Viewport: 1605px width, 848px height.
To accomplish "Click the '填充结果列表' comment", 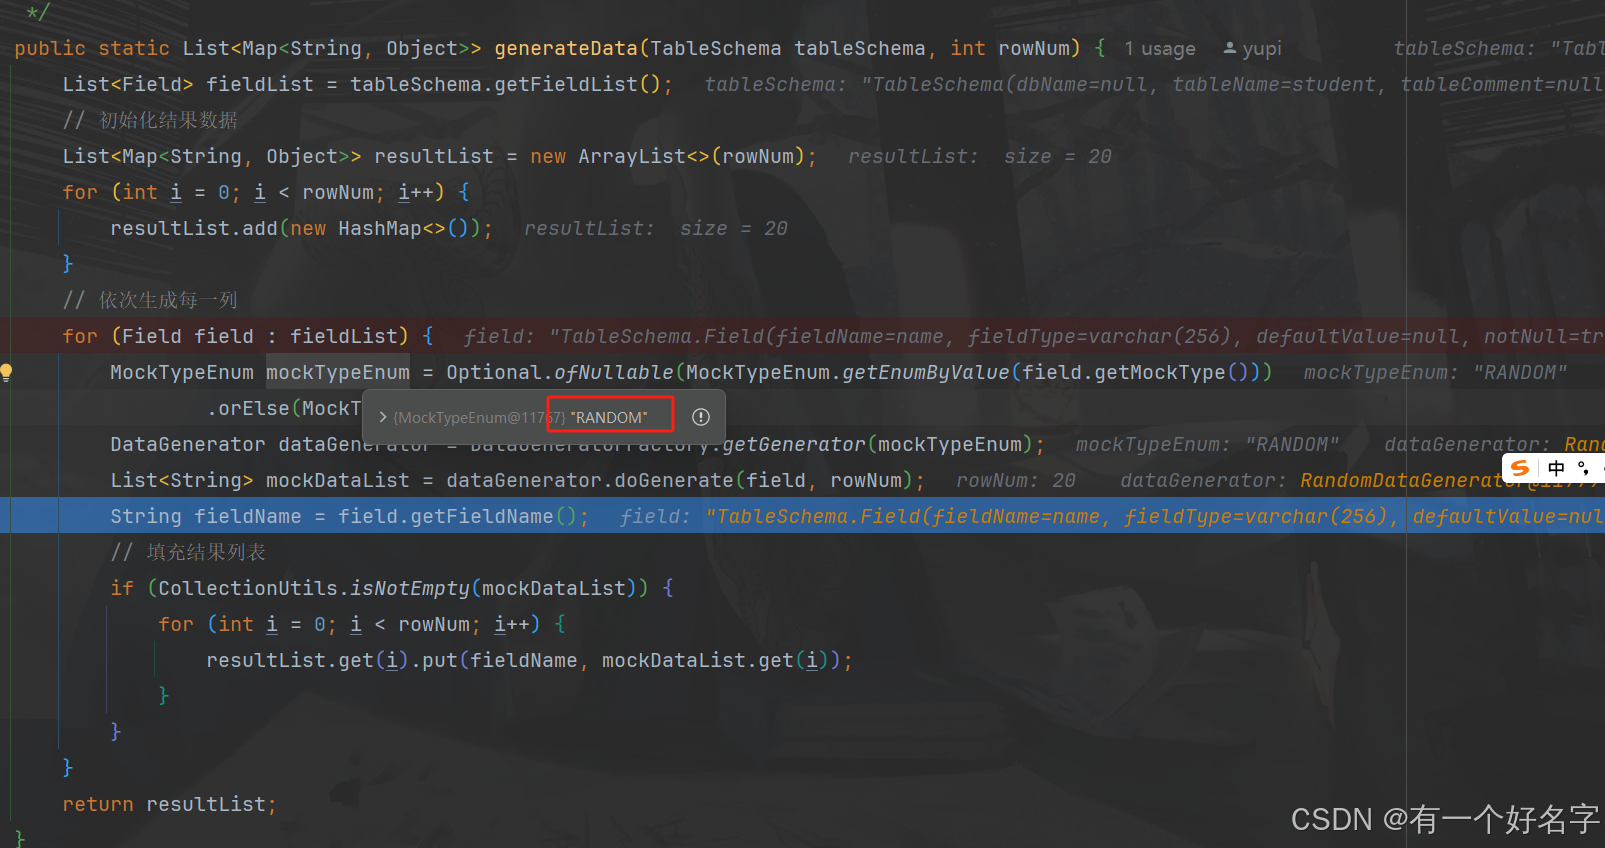I will [x=206, y=552].
